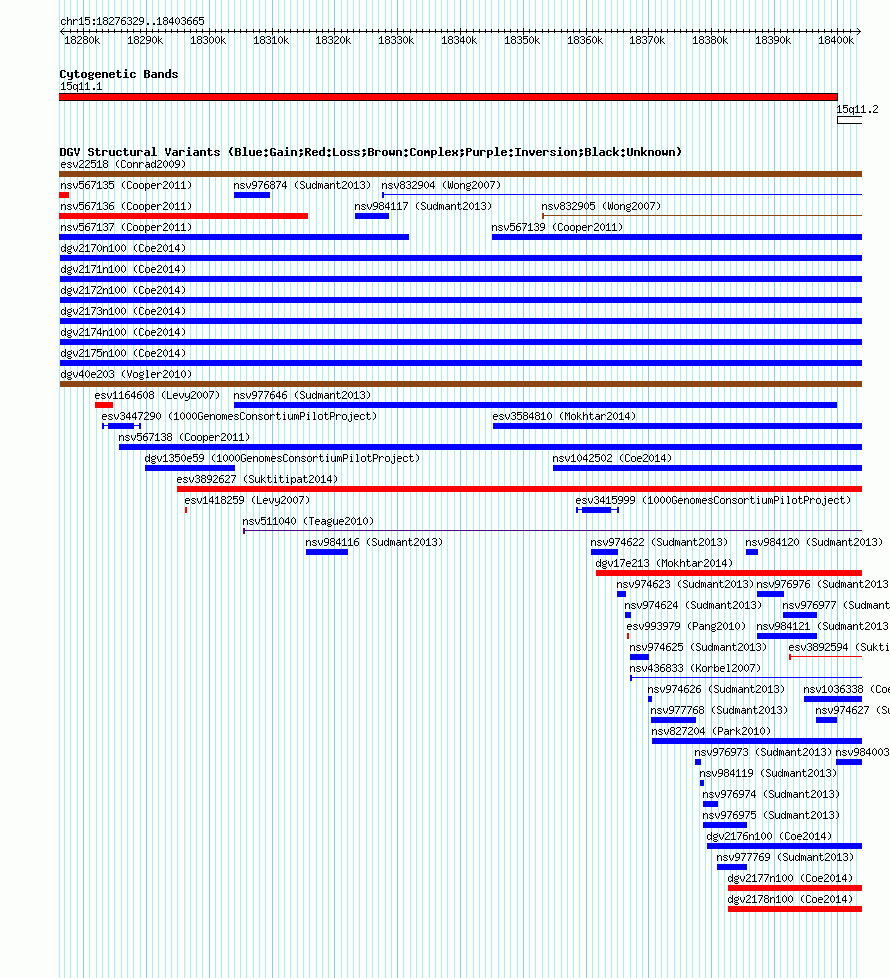
Task: Click the red nsv567136 loss bar
Action: [183, 216]
